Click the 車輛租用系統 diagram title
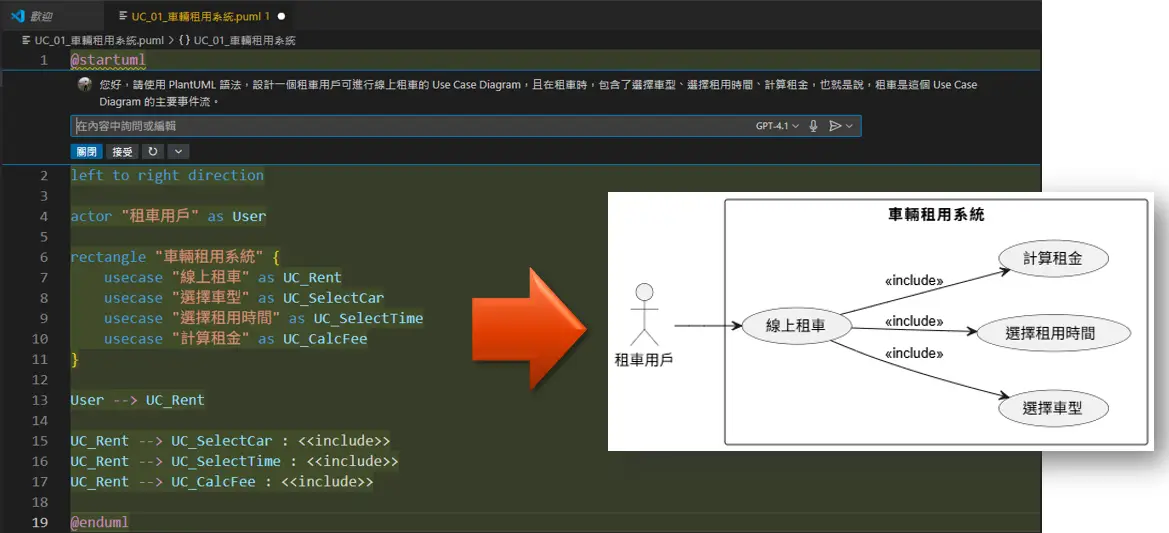This screenshot has height=533, width=1169. click(936, 215)
